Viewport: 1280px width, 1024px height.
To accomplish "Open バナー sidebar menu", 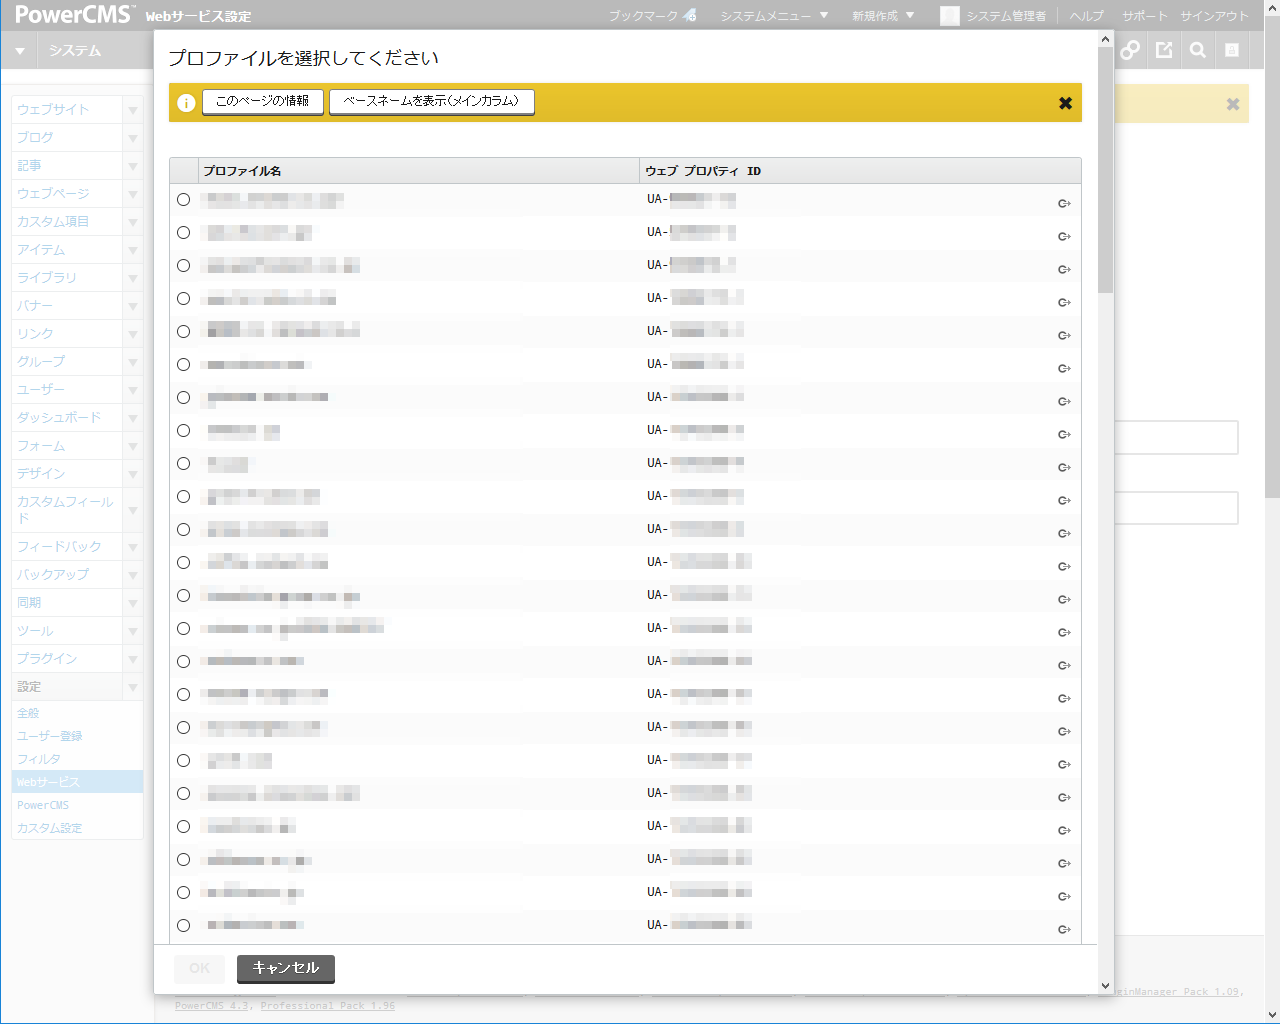I will 35,305.
